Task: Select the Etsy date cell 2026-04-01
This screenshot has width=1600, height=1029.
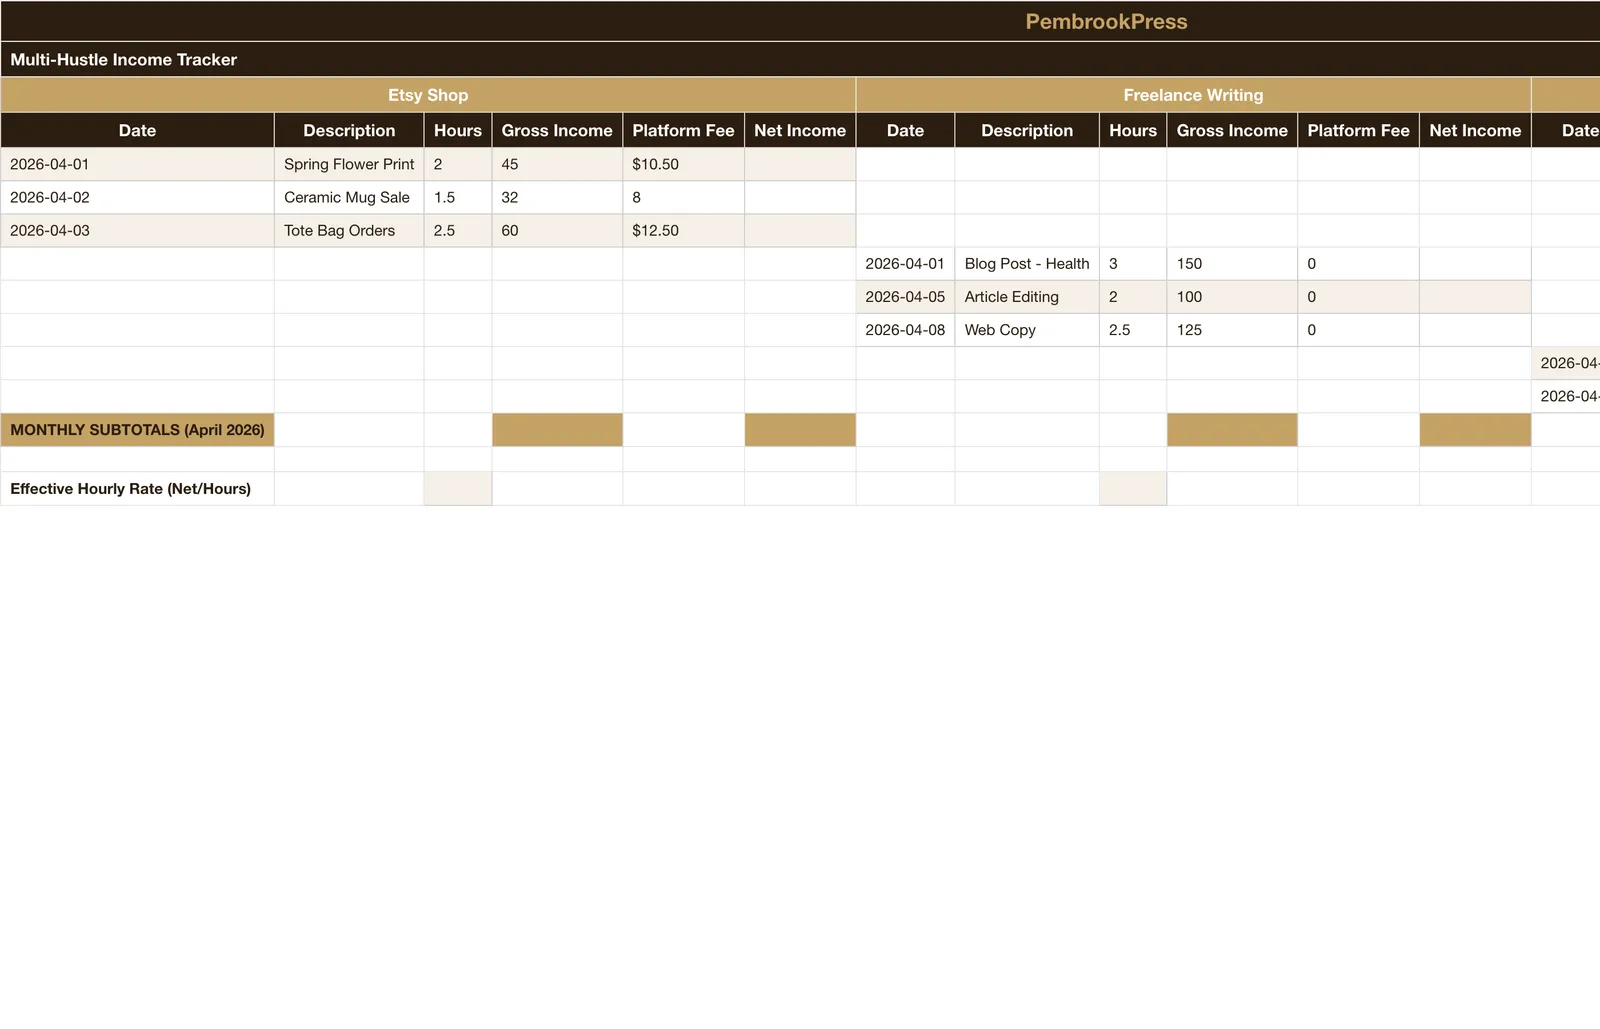Action: pos(137,164)
